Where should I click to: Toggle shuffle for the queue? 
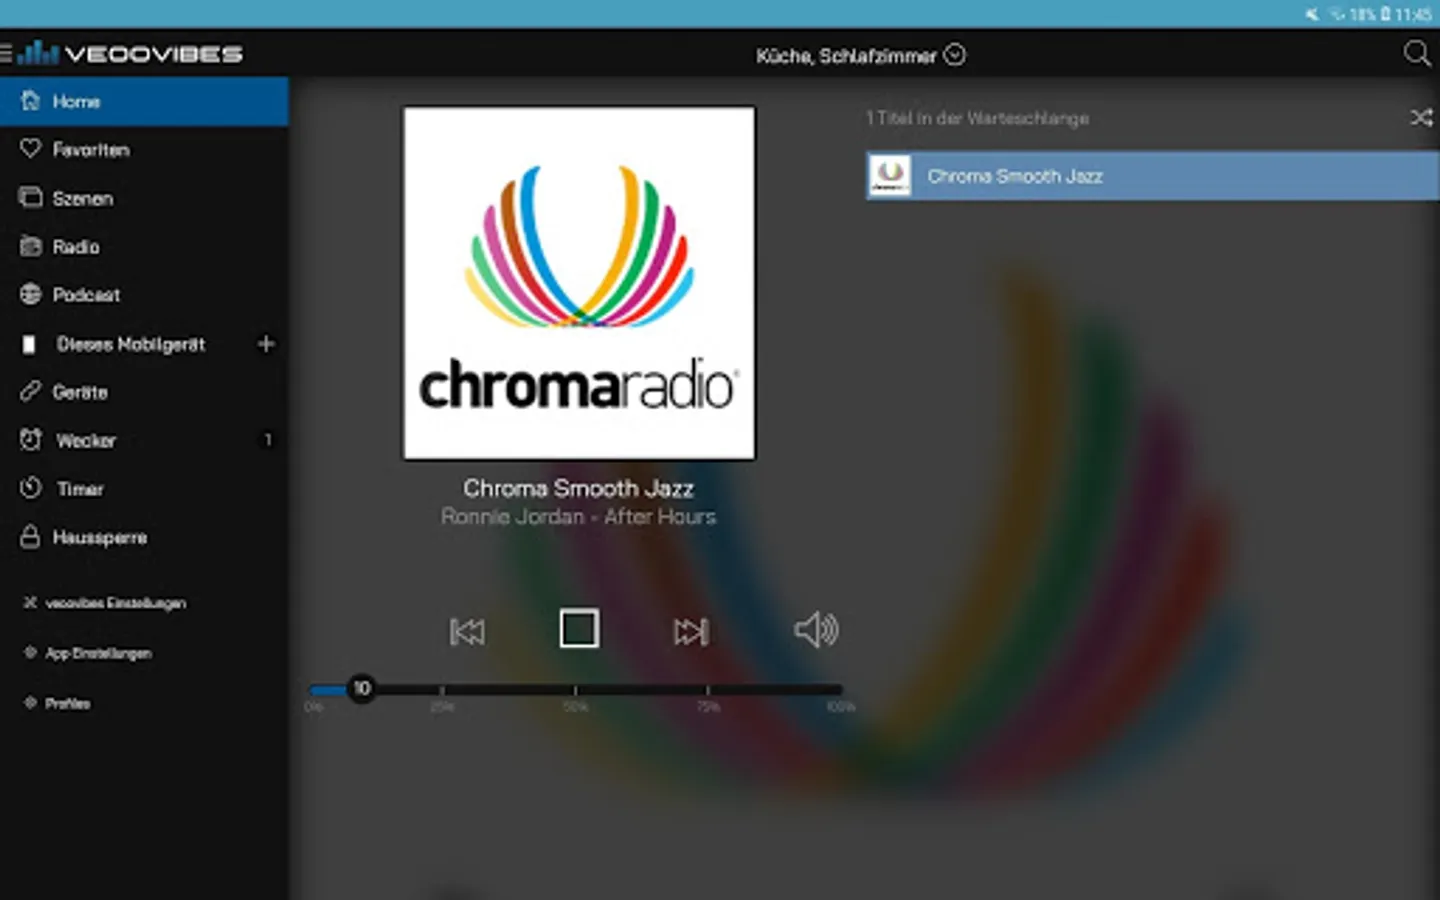coord(1421,118)
